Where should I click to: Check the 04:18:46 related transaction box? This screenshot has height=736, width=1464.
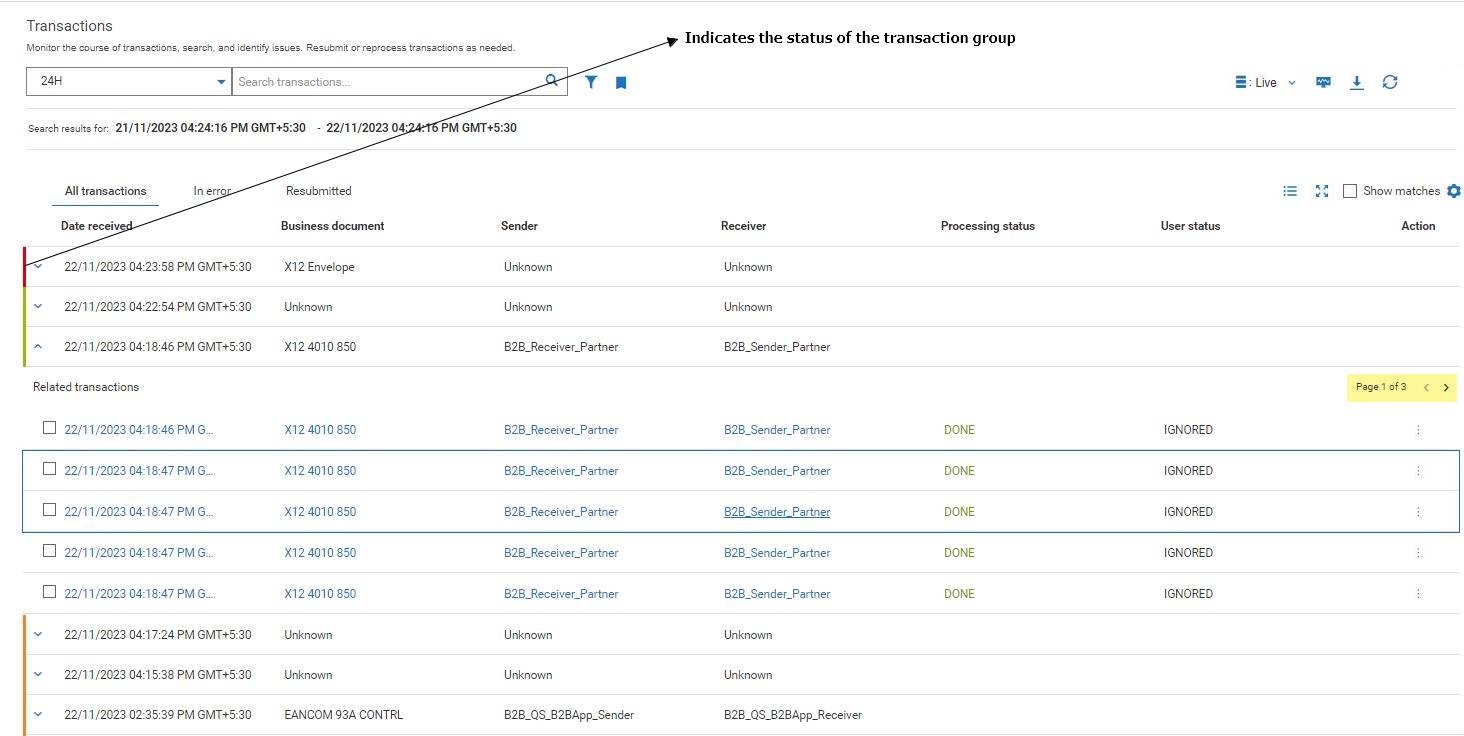coord(49,428)
